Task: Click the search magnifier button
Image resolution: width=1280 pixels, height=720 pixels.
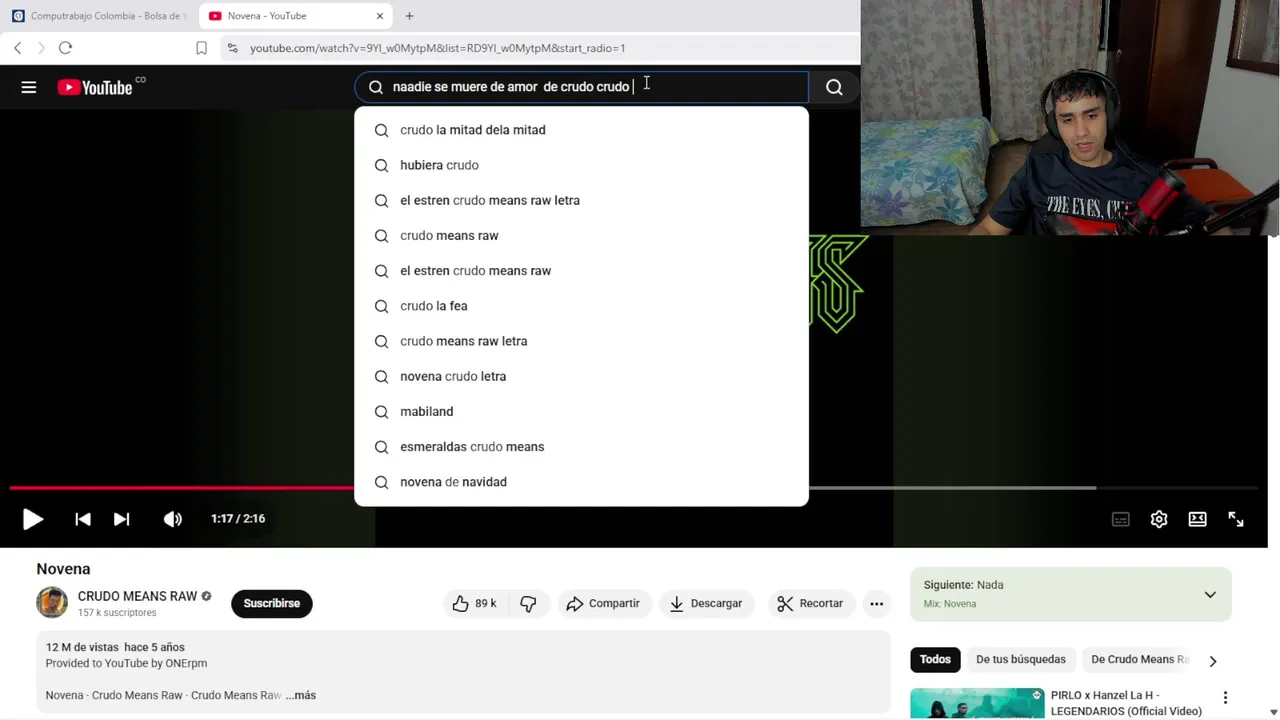Action: (x=834, y=87)
